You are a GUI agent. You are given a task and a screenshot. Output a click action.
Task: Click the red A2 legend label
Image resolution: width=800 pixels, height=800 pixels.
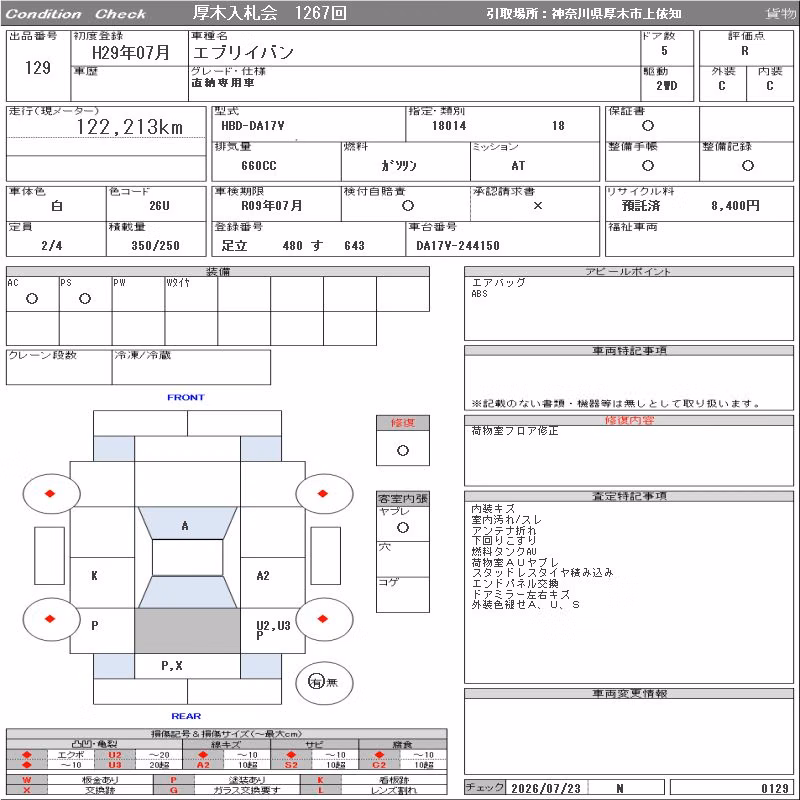pos(203,765)
